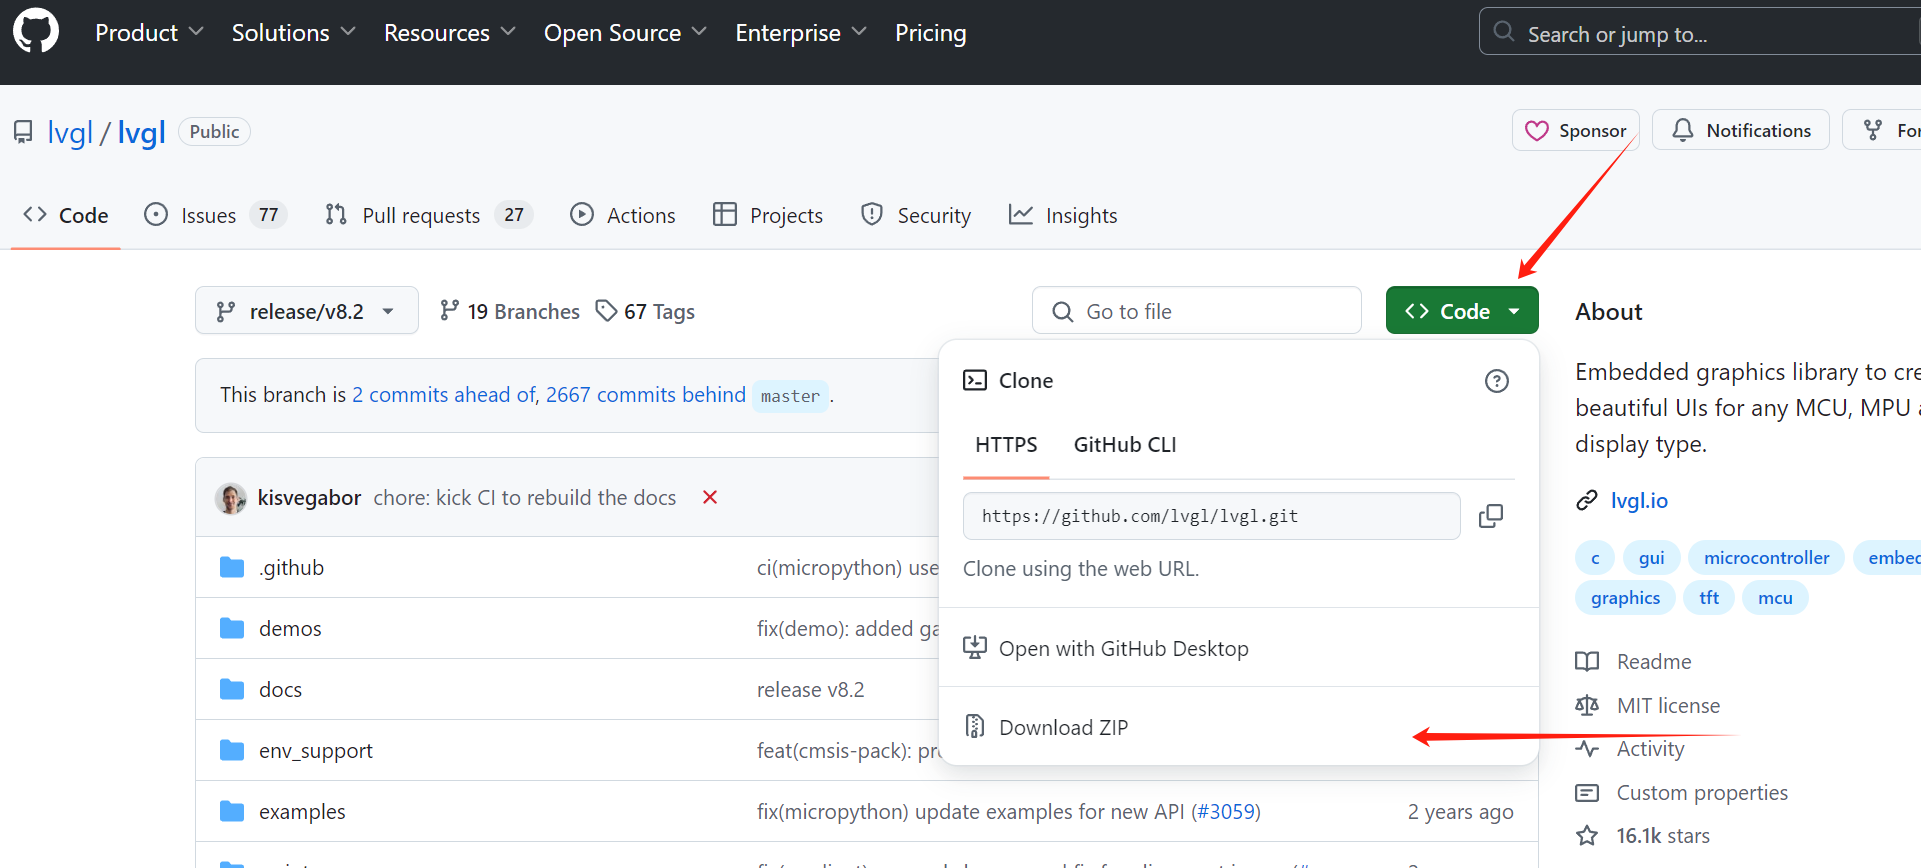Screen dimensions: 1921x868
Task: Select the HTTPS clone tab
Action: coord(1006,445)
